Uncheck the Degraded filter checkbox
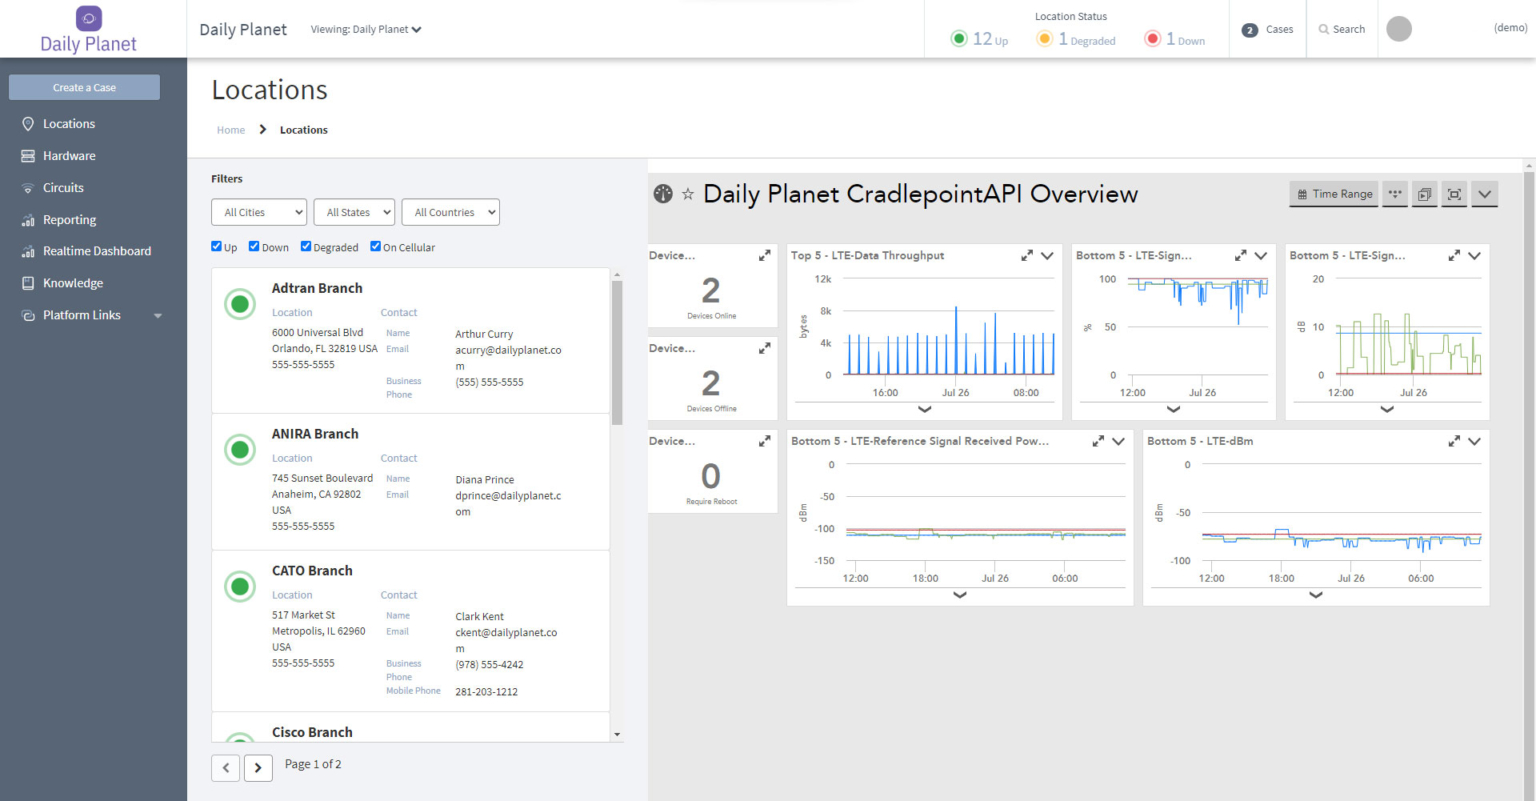 coord(306,247)
